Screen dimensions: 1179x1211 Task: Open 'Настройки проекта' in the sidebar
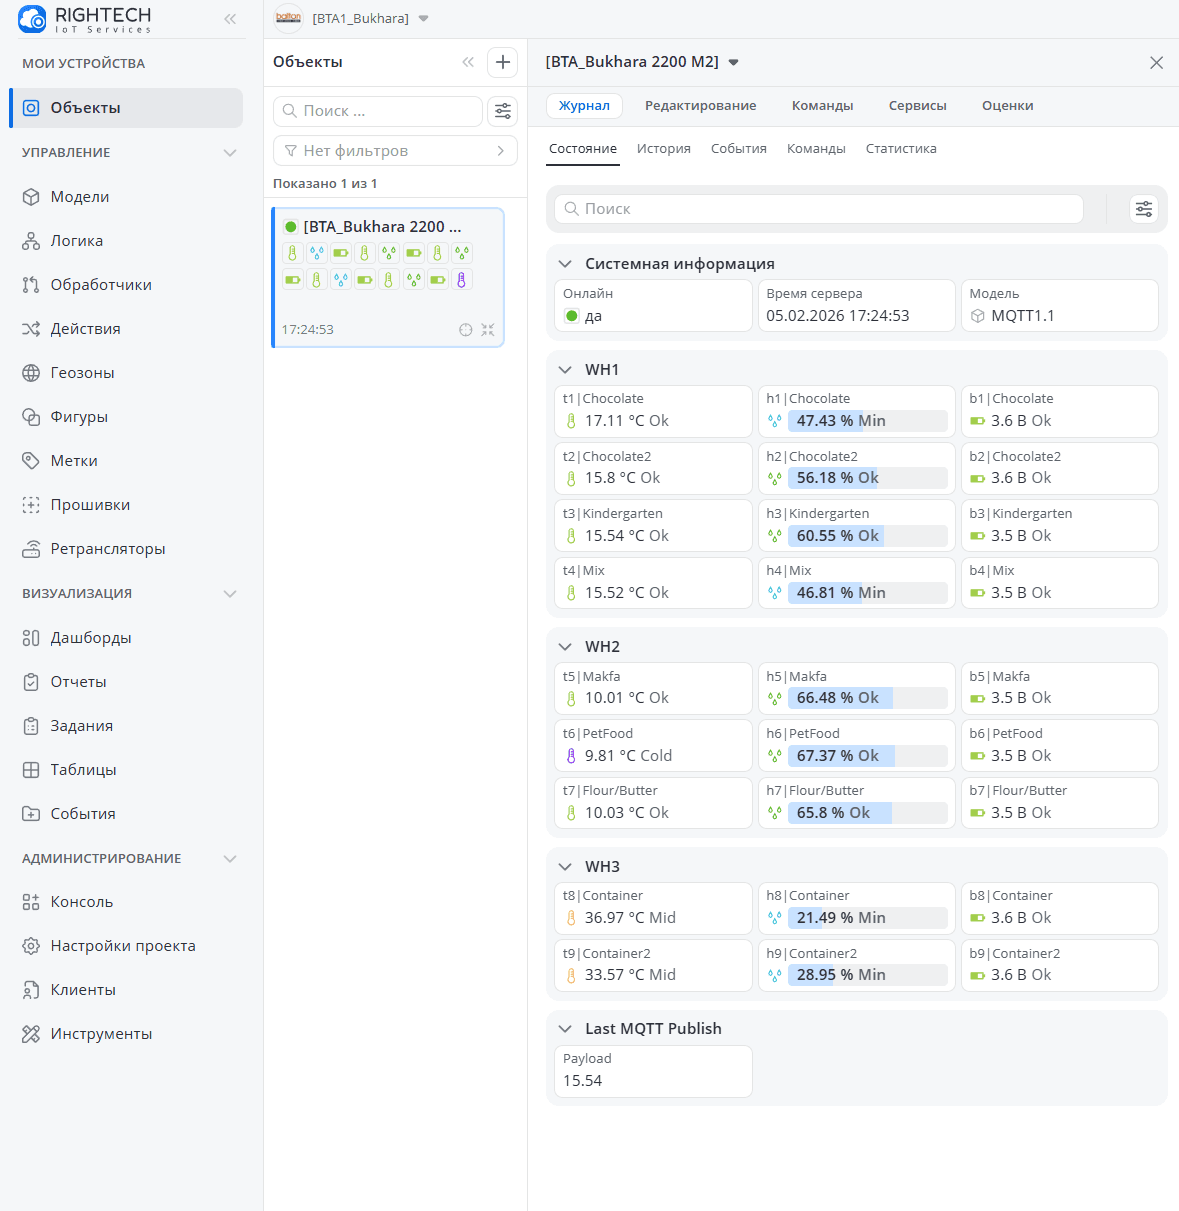(123, 946)
